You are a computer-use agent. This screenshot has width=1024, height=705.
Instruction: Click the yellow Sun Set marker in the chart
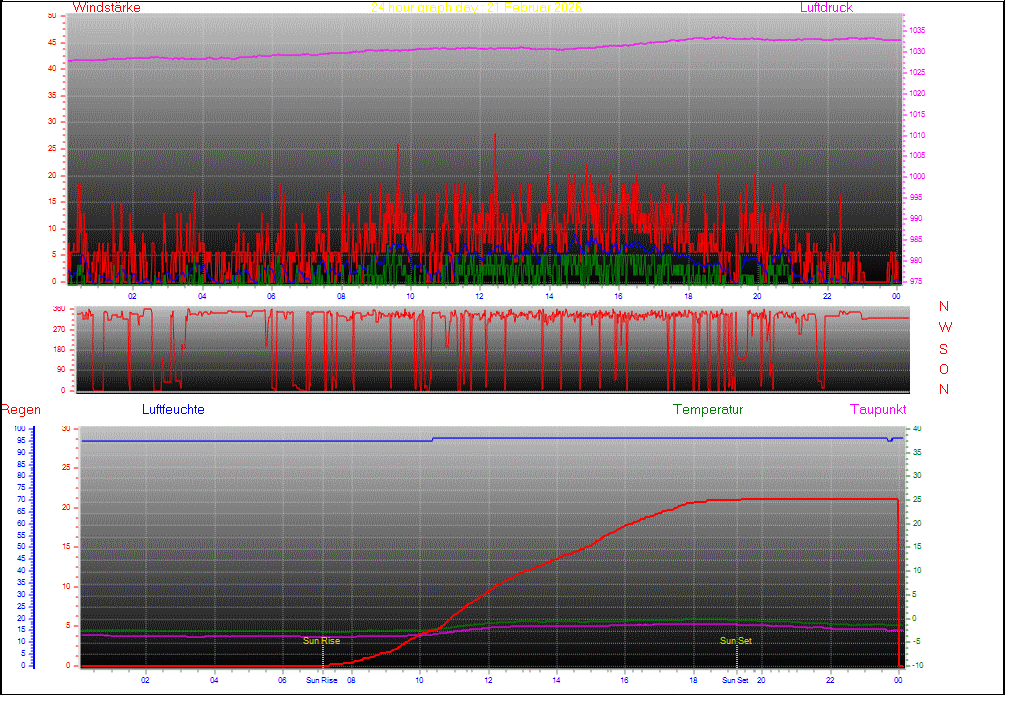[x=735, y=640]
